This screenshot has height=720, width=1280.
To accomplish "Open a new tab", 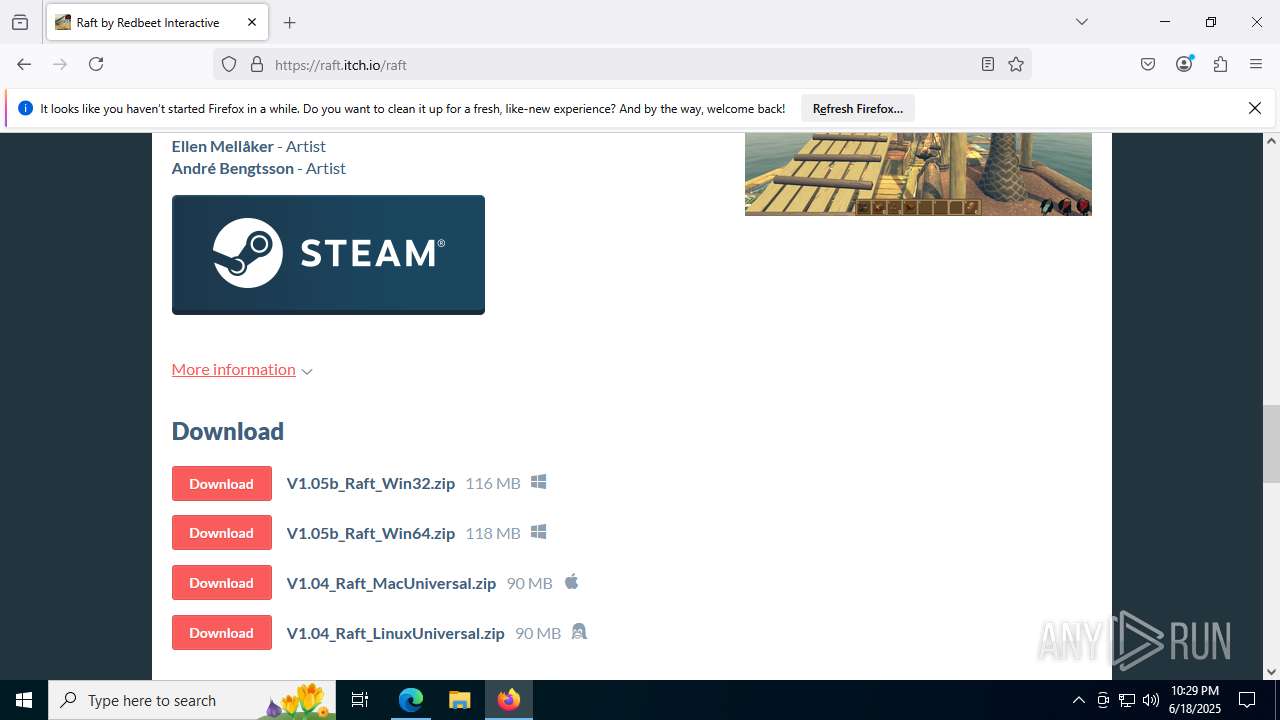I will tap(290, 22).
